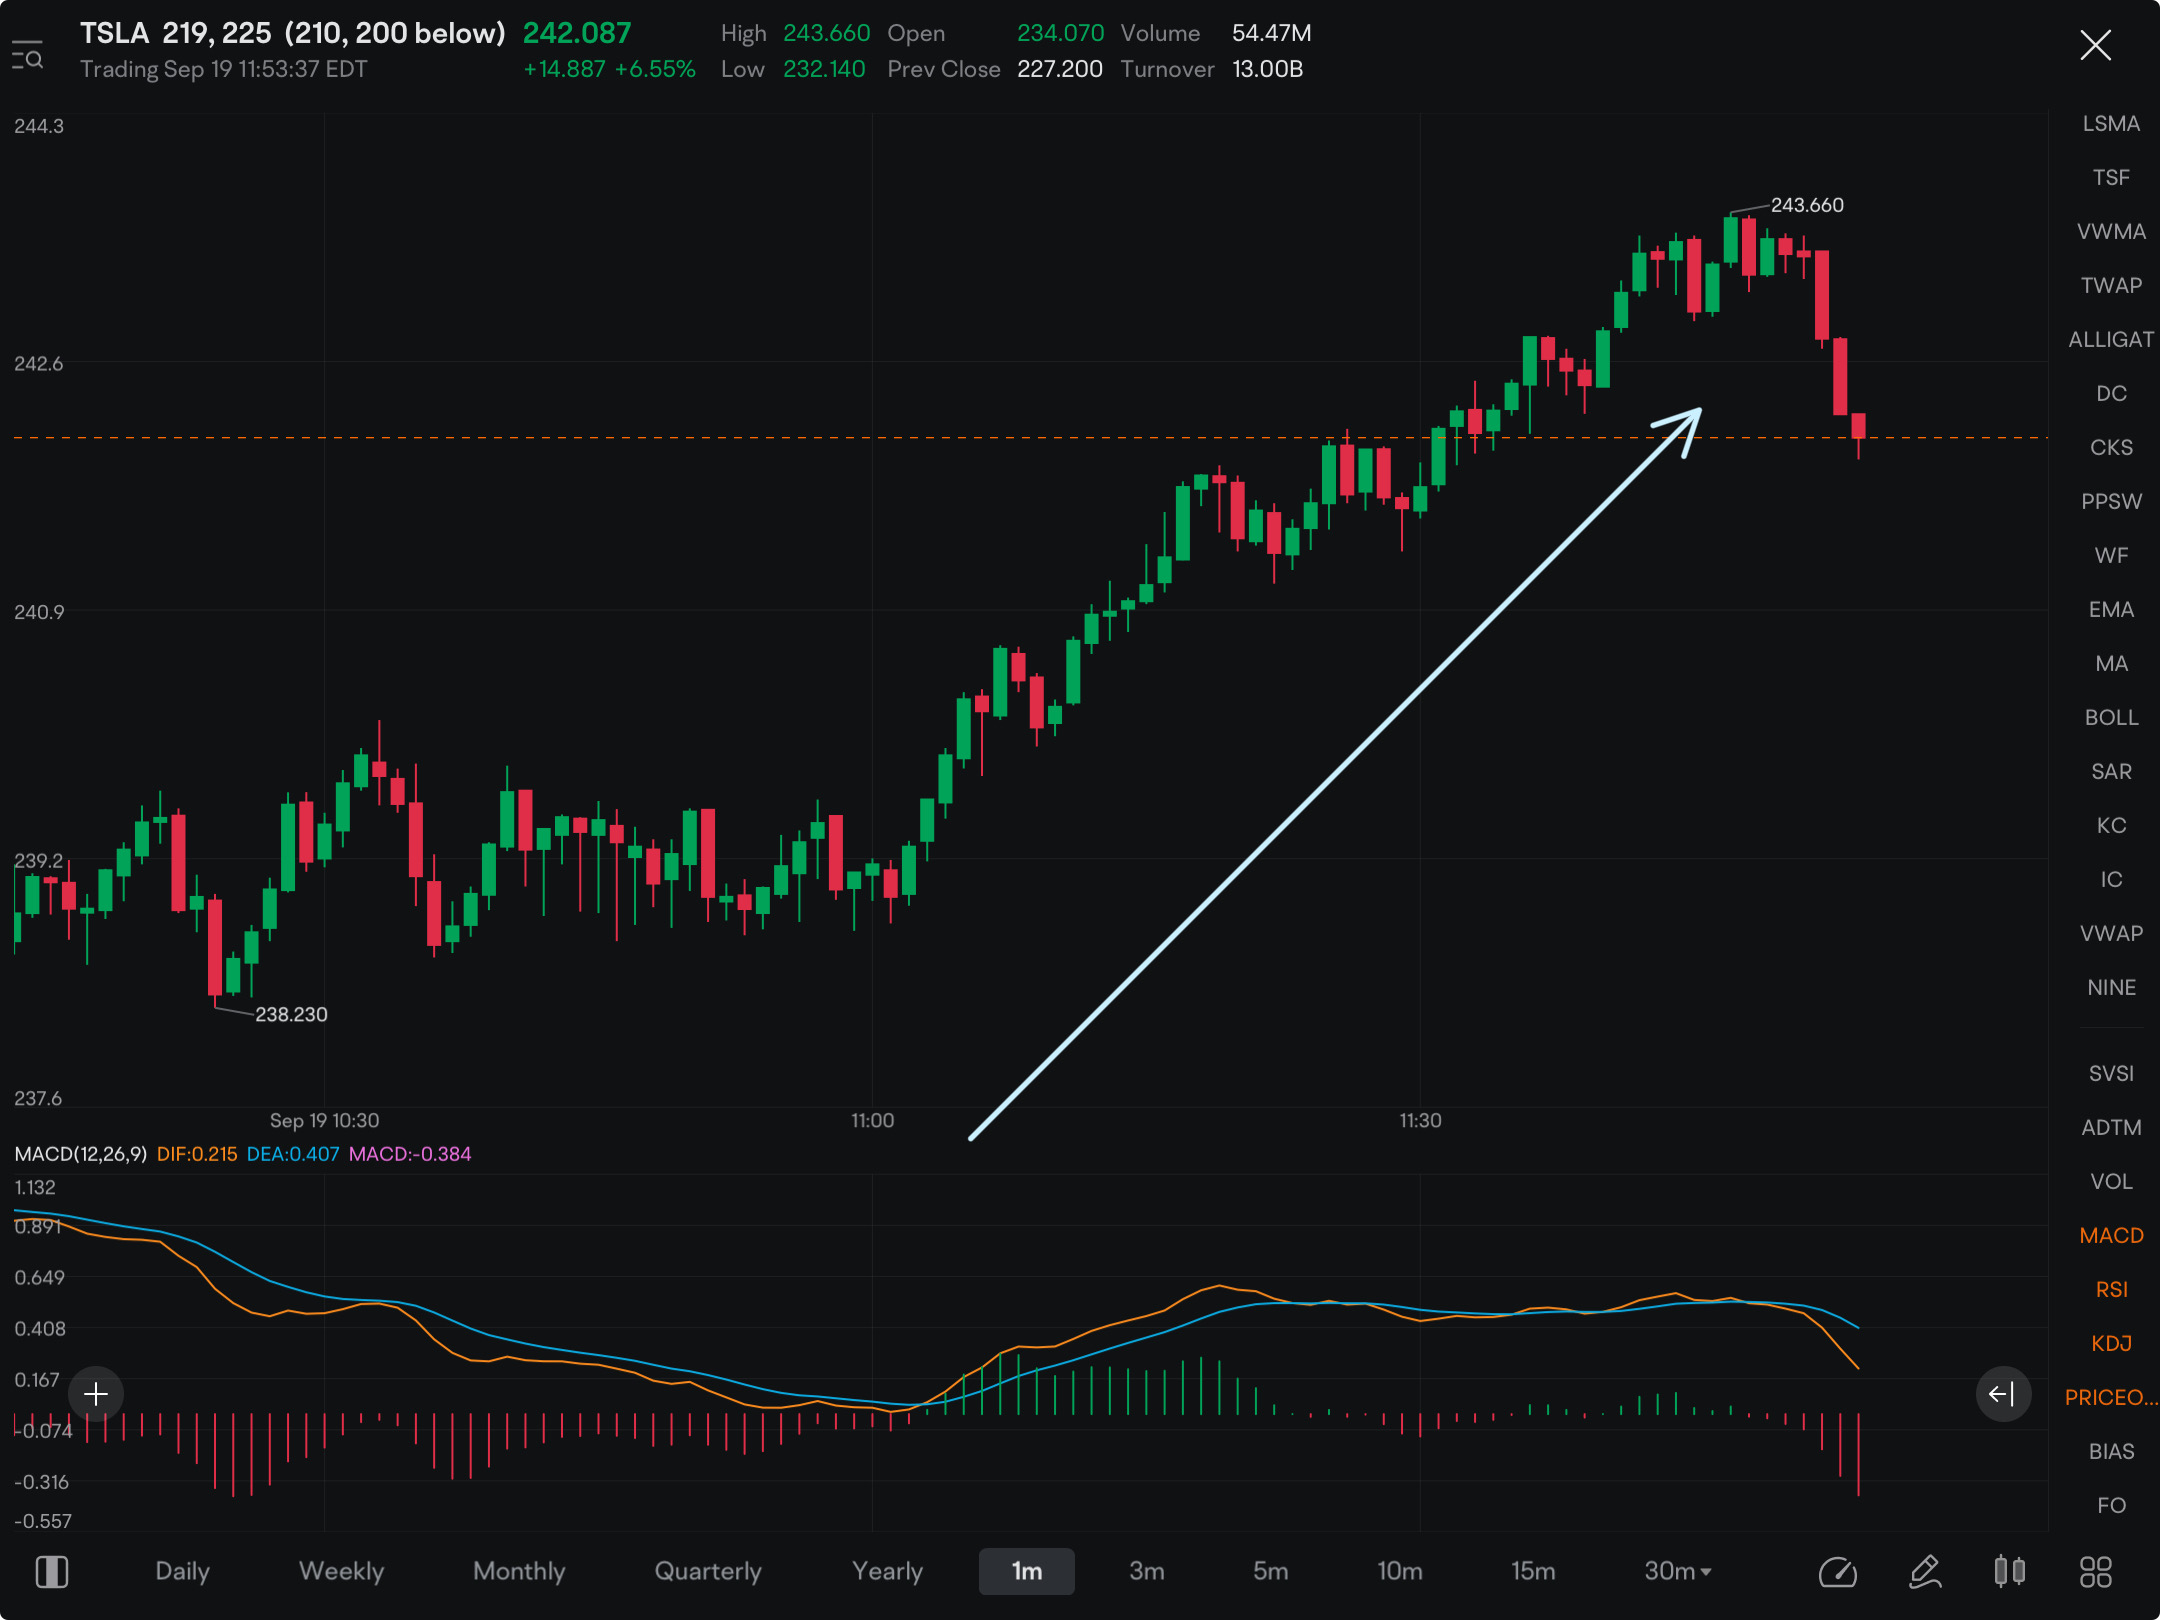Enable the VOL sub-indicator
Image resolution: width=2160 pixels, height=1620 pixels.
[x=2111, y=1182]
